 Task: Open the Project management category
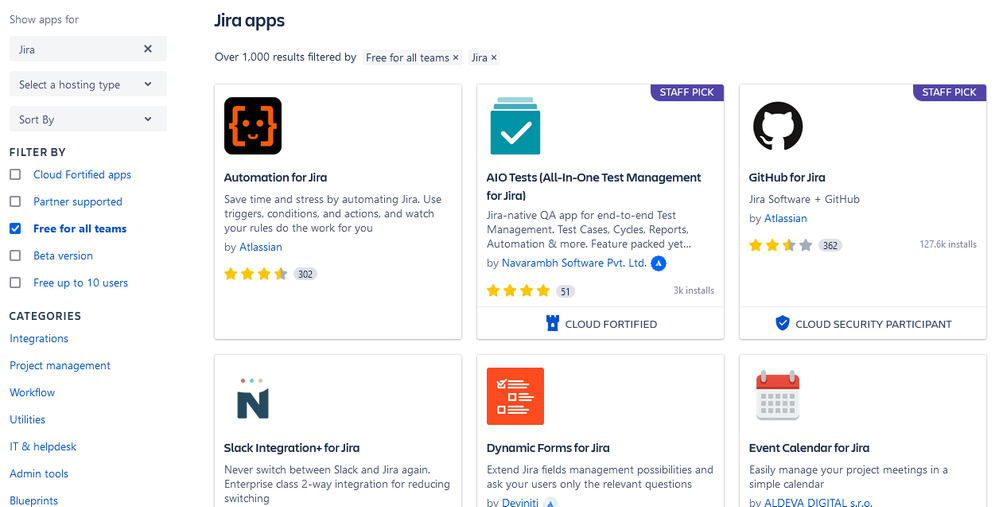click(60, 366)
